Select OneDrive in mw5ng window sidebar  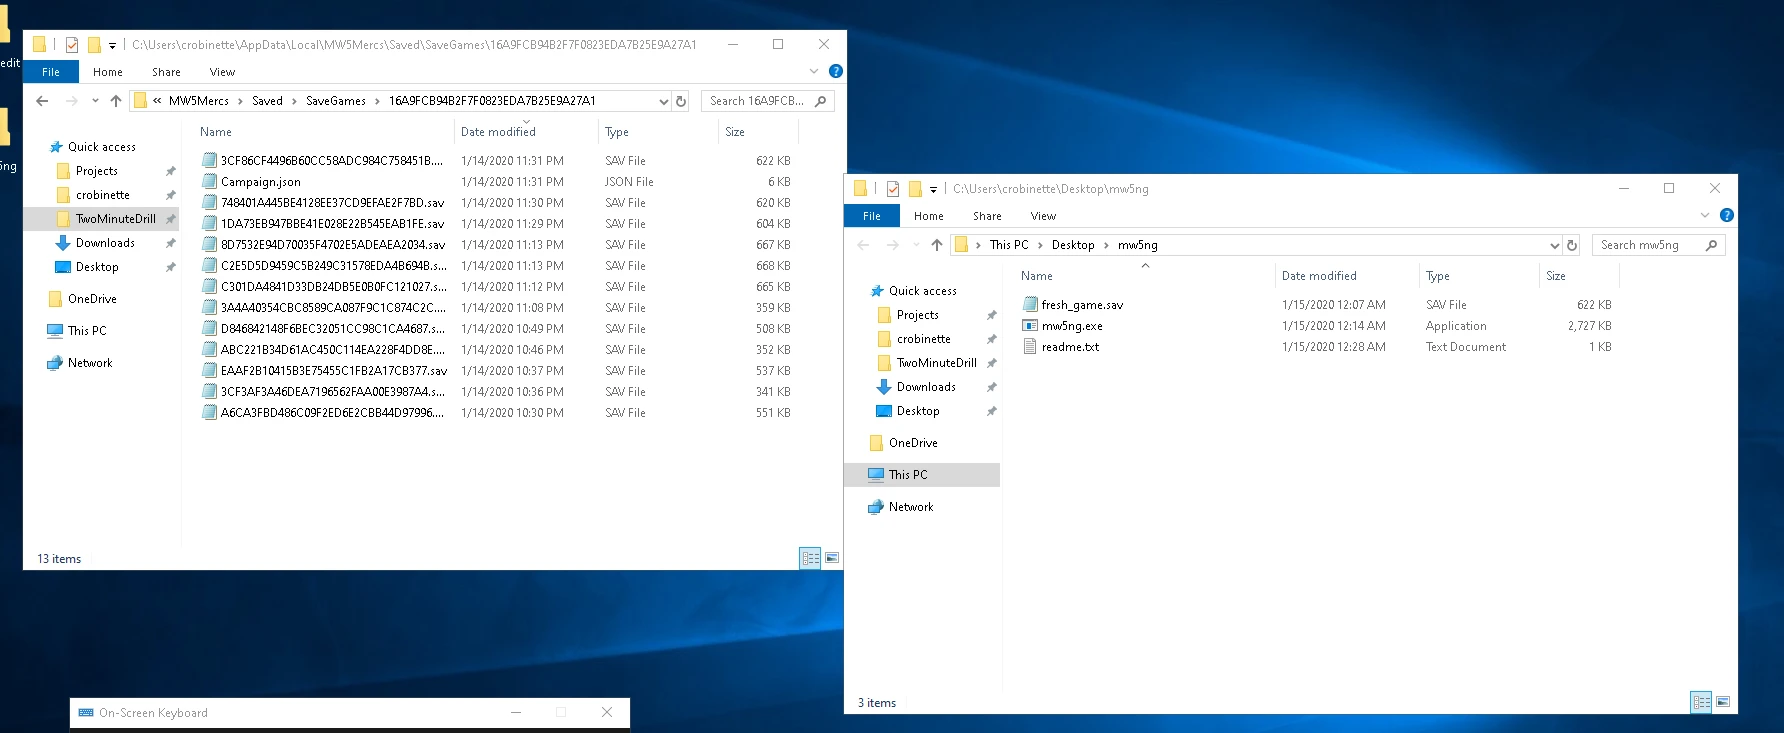pos(913,443)
